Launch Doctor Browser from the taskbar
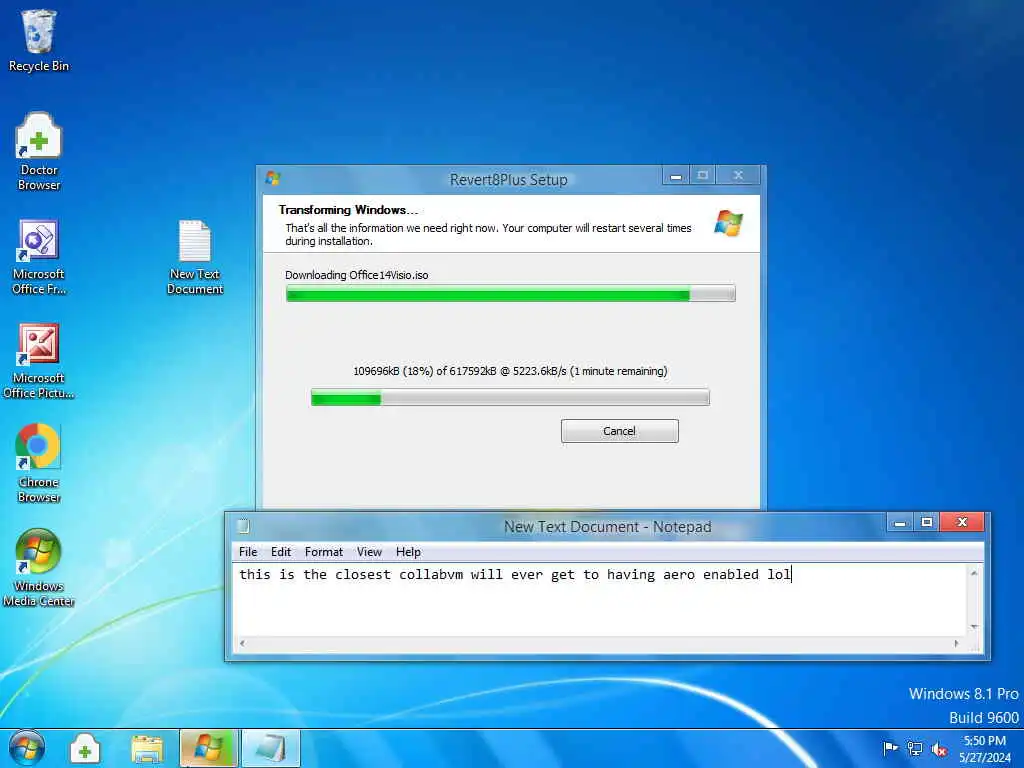Image resolution: width=1024 pixels, height=768 pixels. click(85, 749)
